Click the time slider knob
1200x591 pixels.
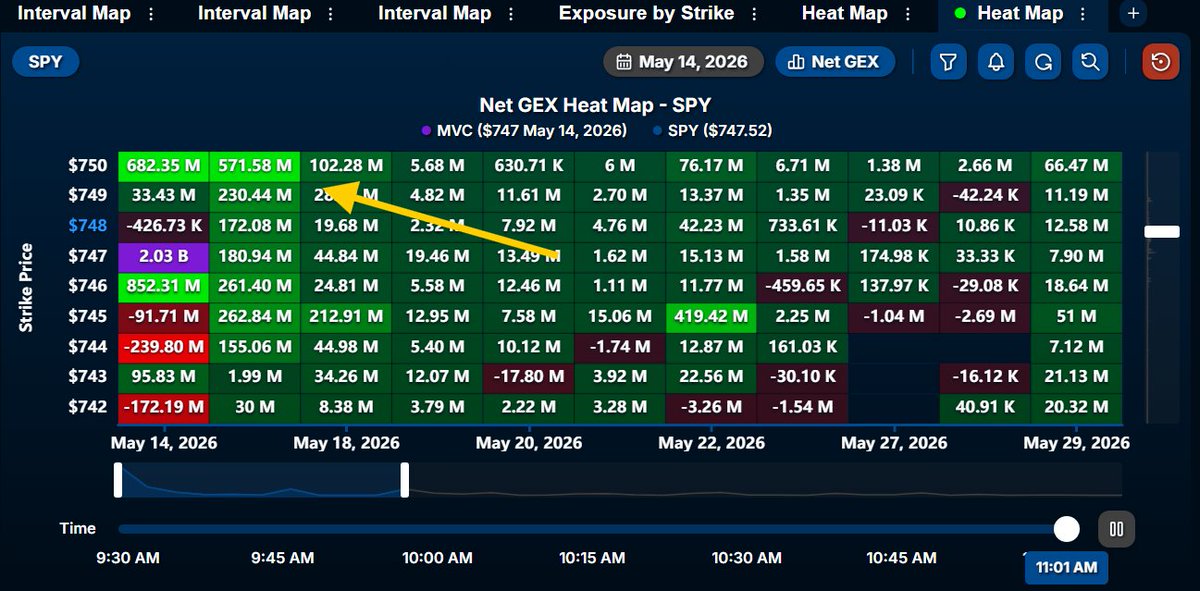[1067, 529]
